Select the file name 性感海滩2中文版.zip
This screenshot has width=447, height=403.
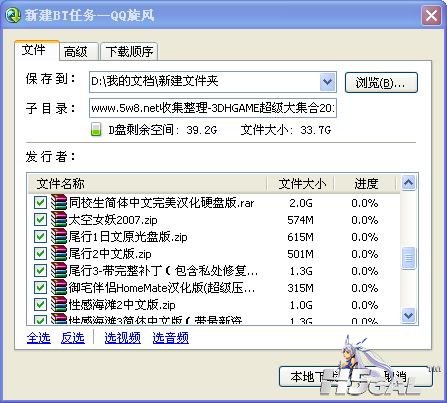(122, 305)
